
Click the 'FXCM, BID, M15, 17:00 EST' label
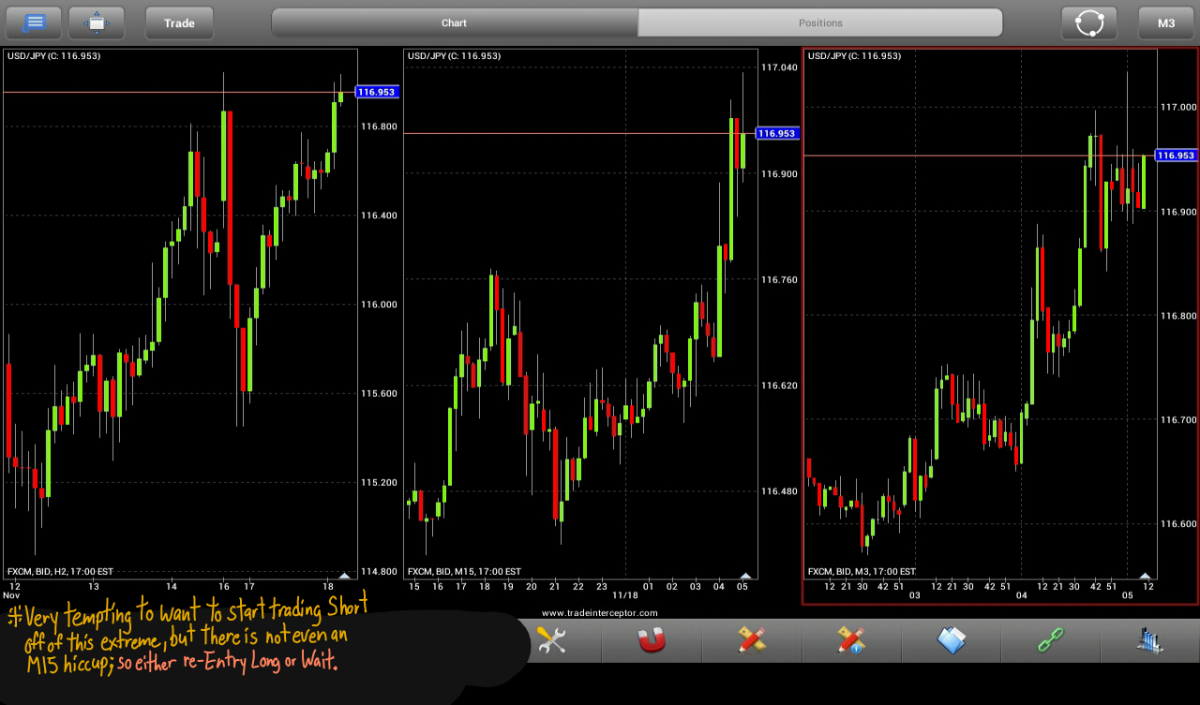(464, 572)
